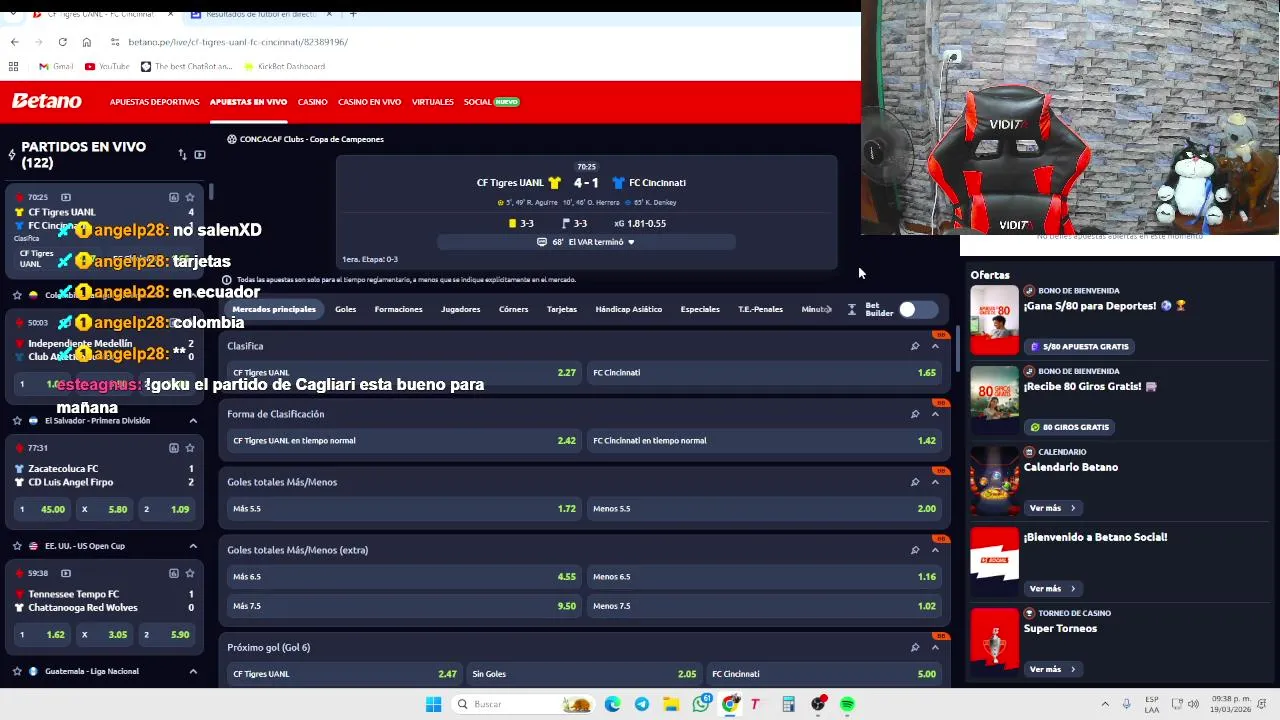The image size is (1280, 720).
Task: Click Ver más under Calendario Betano
Action: [1052, 508]
